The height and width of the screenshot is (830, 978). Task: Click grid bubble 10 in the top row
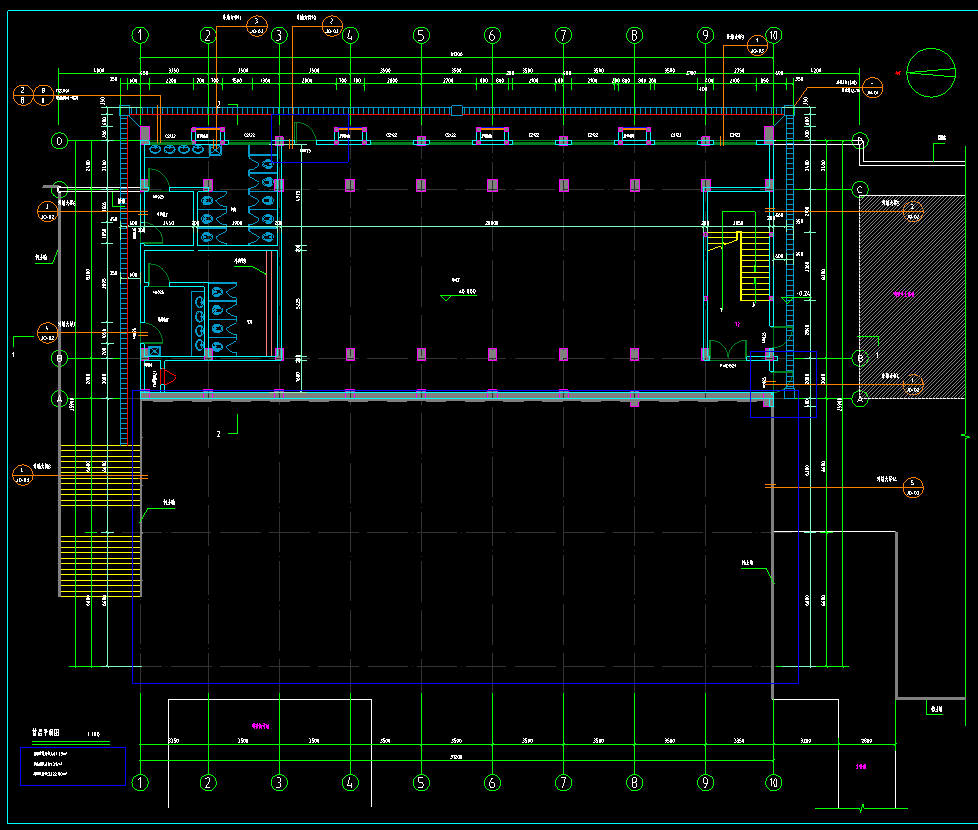click(x=773, y=36)
